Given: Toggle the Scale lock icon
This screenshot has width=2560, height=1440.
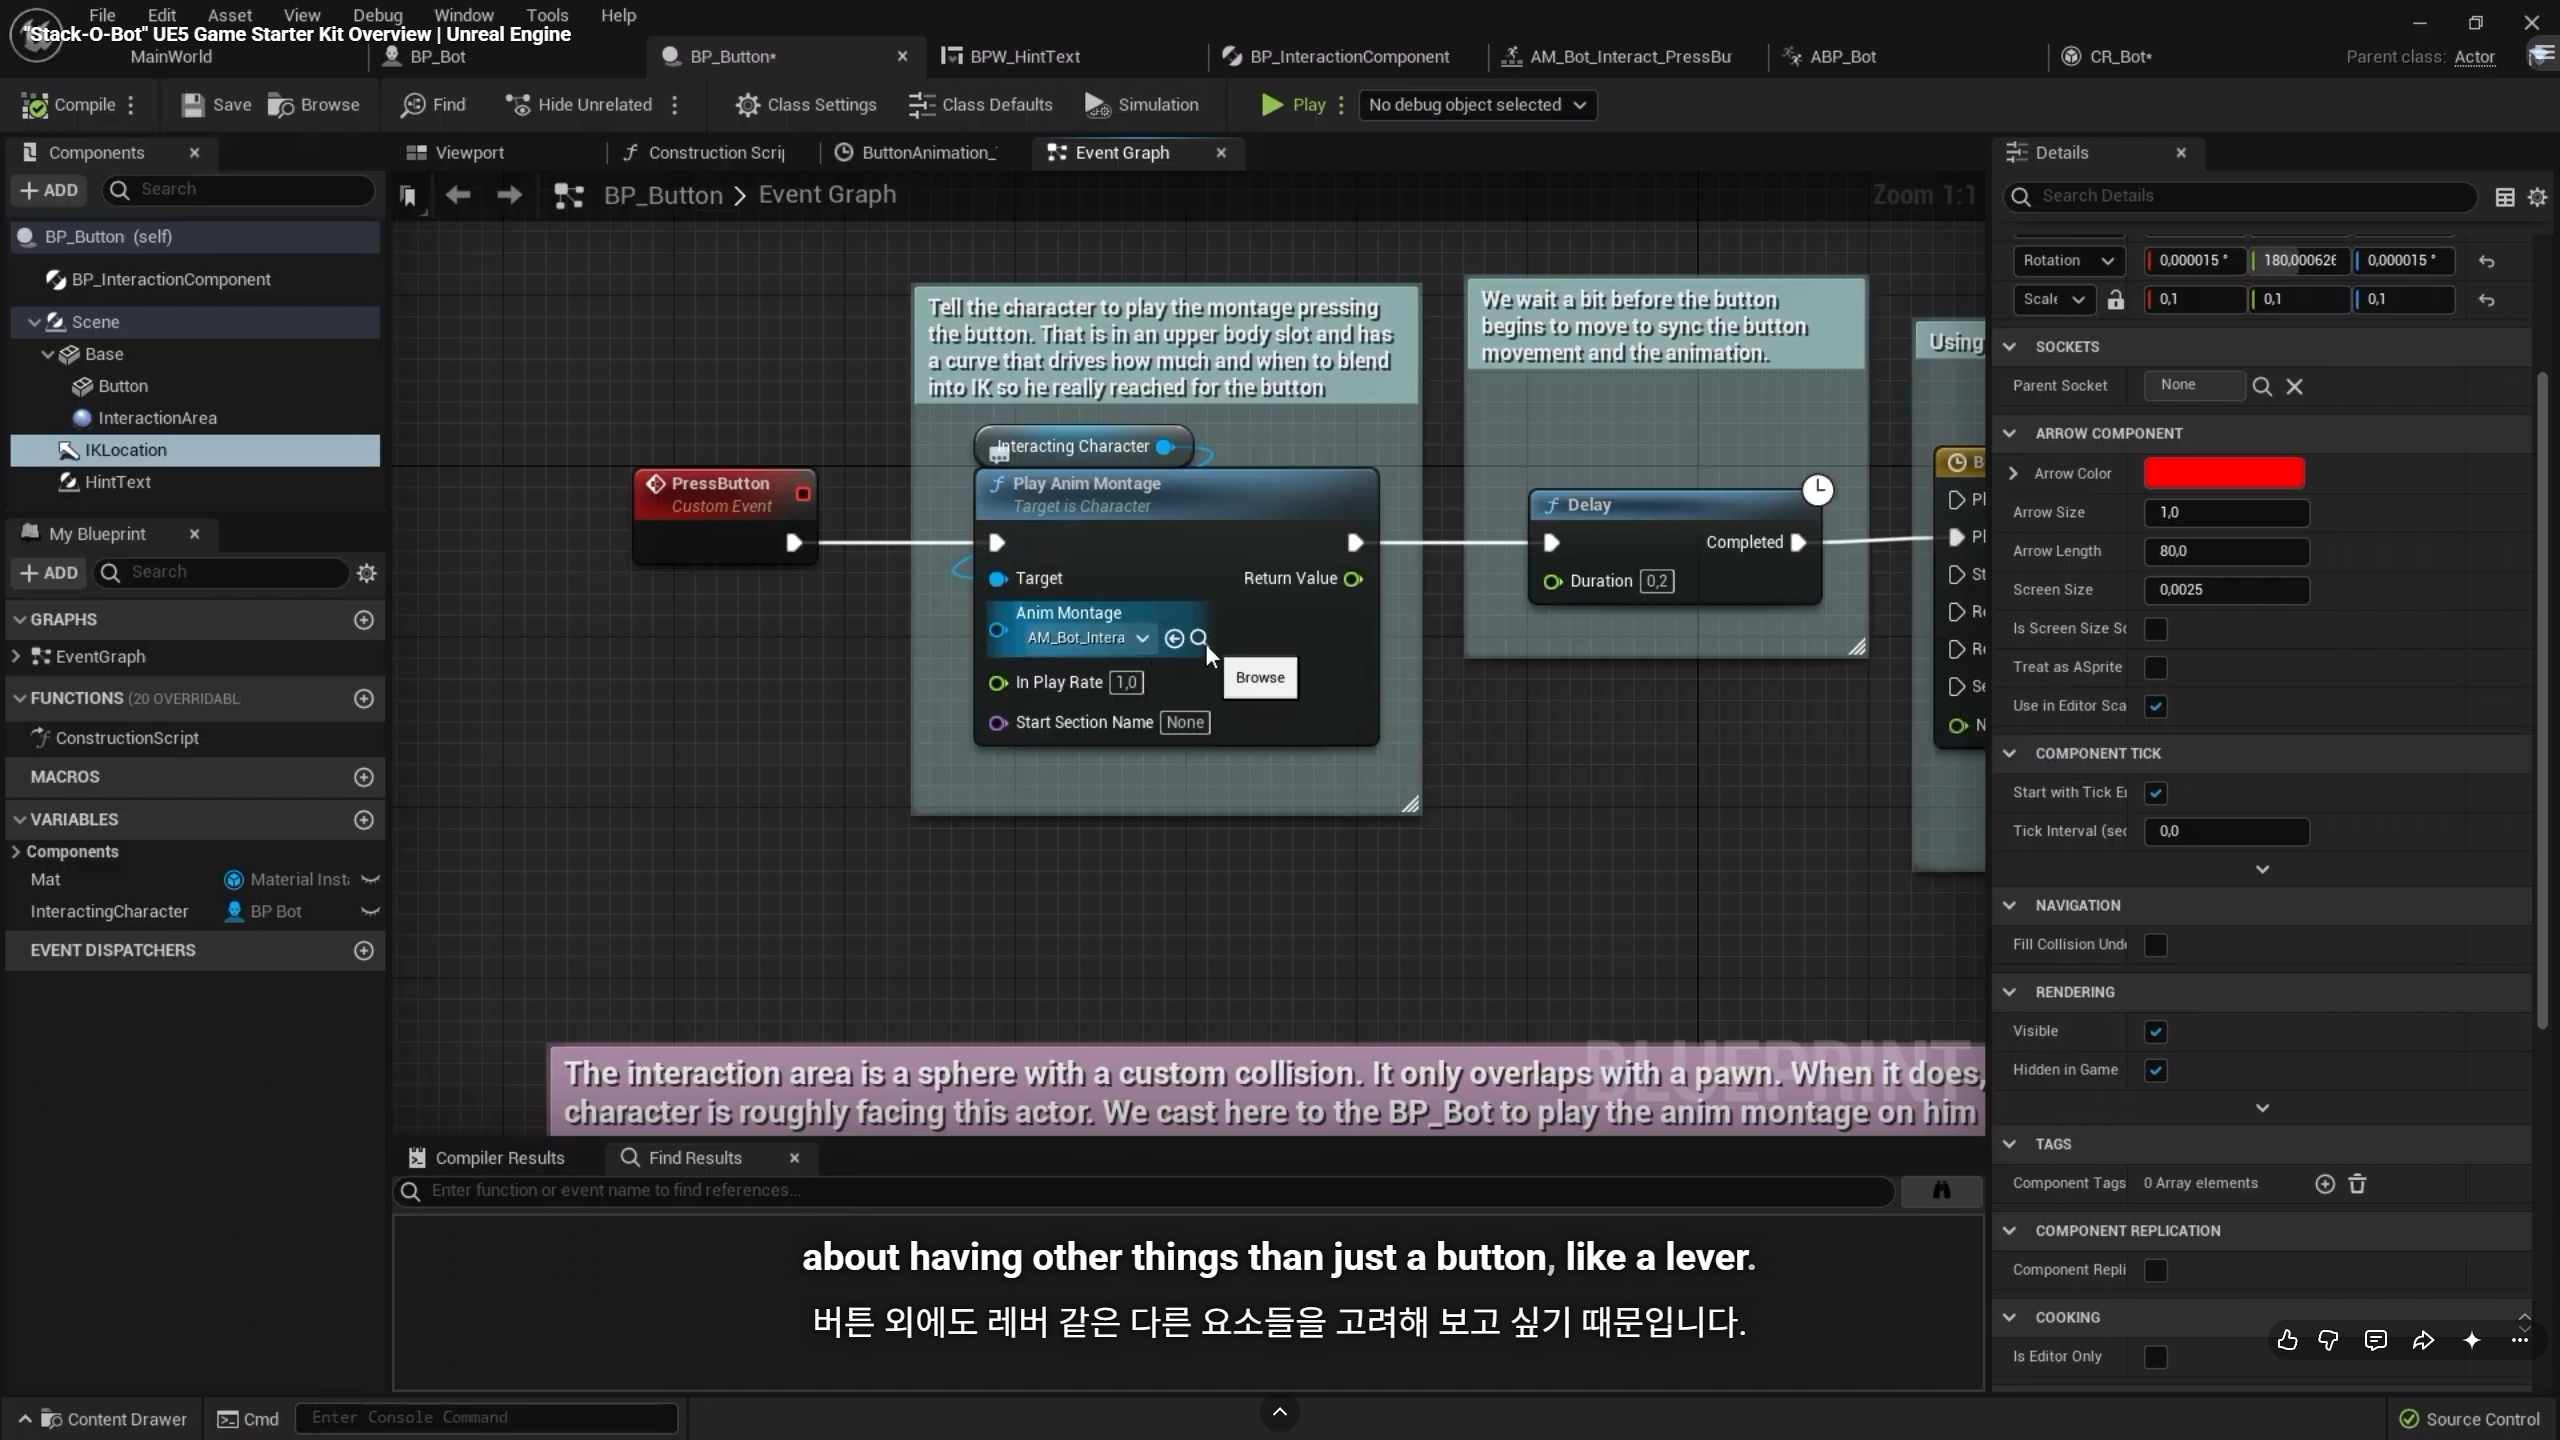Looking at the screenshot, I should (x=2116, y=299).
